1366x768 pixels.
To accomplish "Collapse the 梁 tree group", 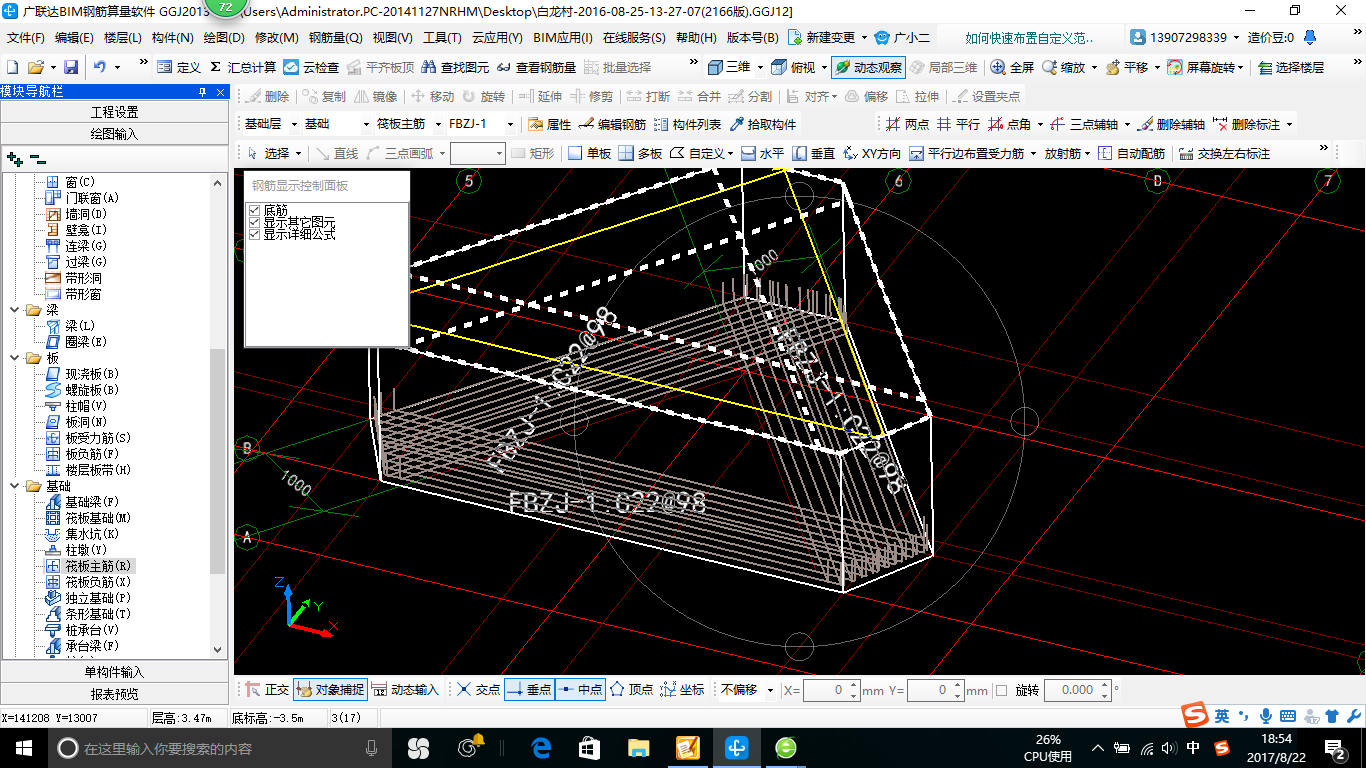I will pos(15,310).
